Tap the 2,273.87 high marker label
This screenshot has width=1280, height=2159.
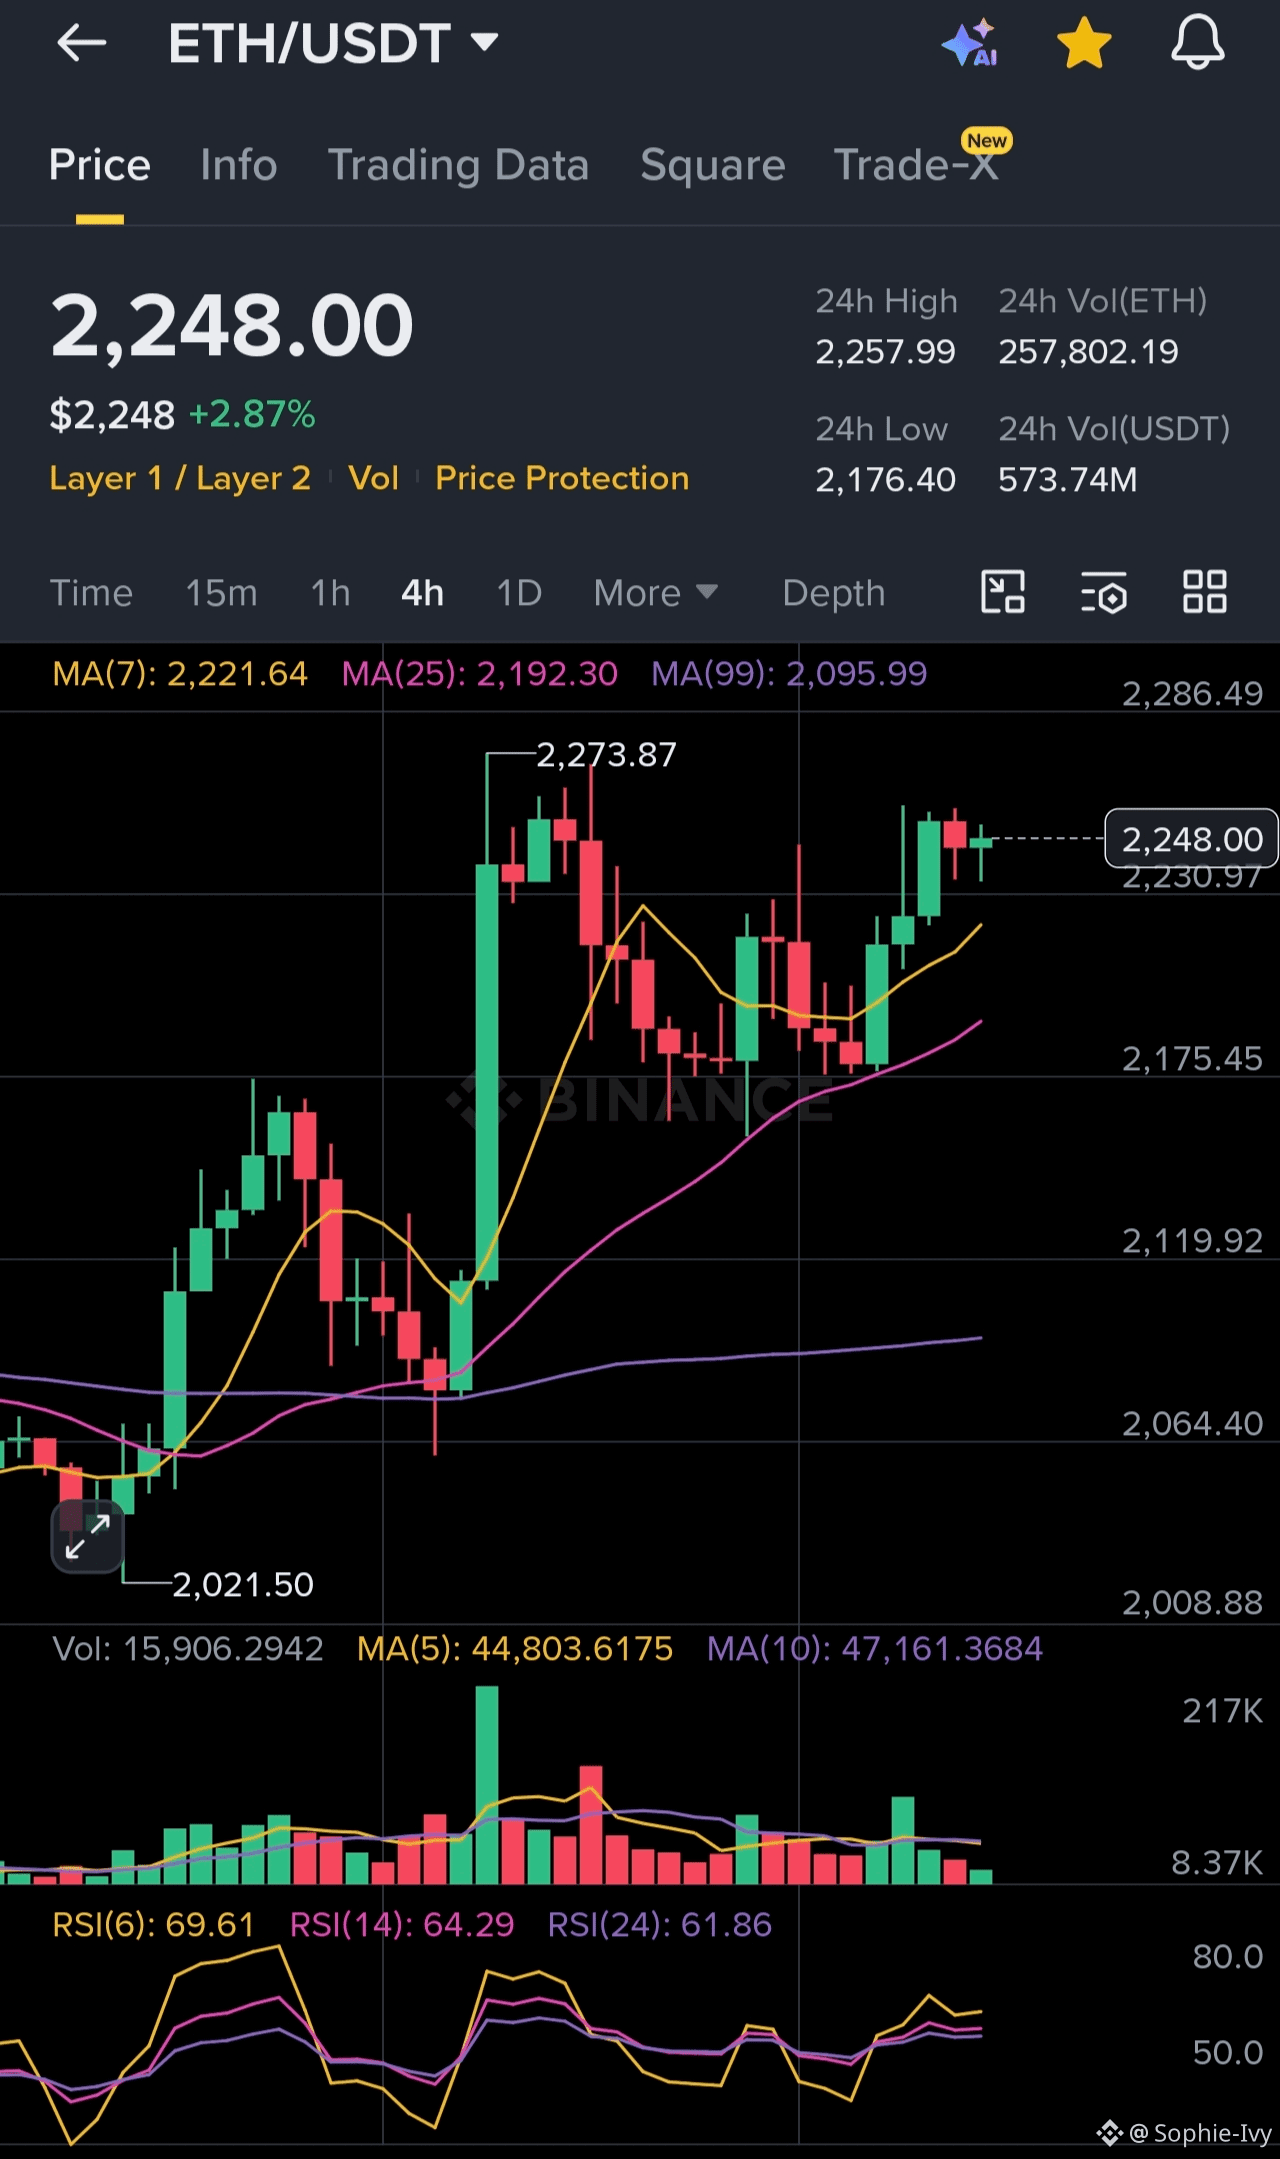pos(606,754)
